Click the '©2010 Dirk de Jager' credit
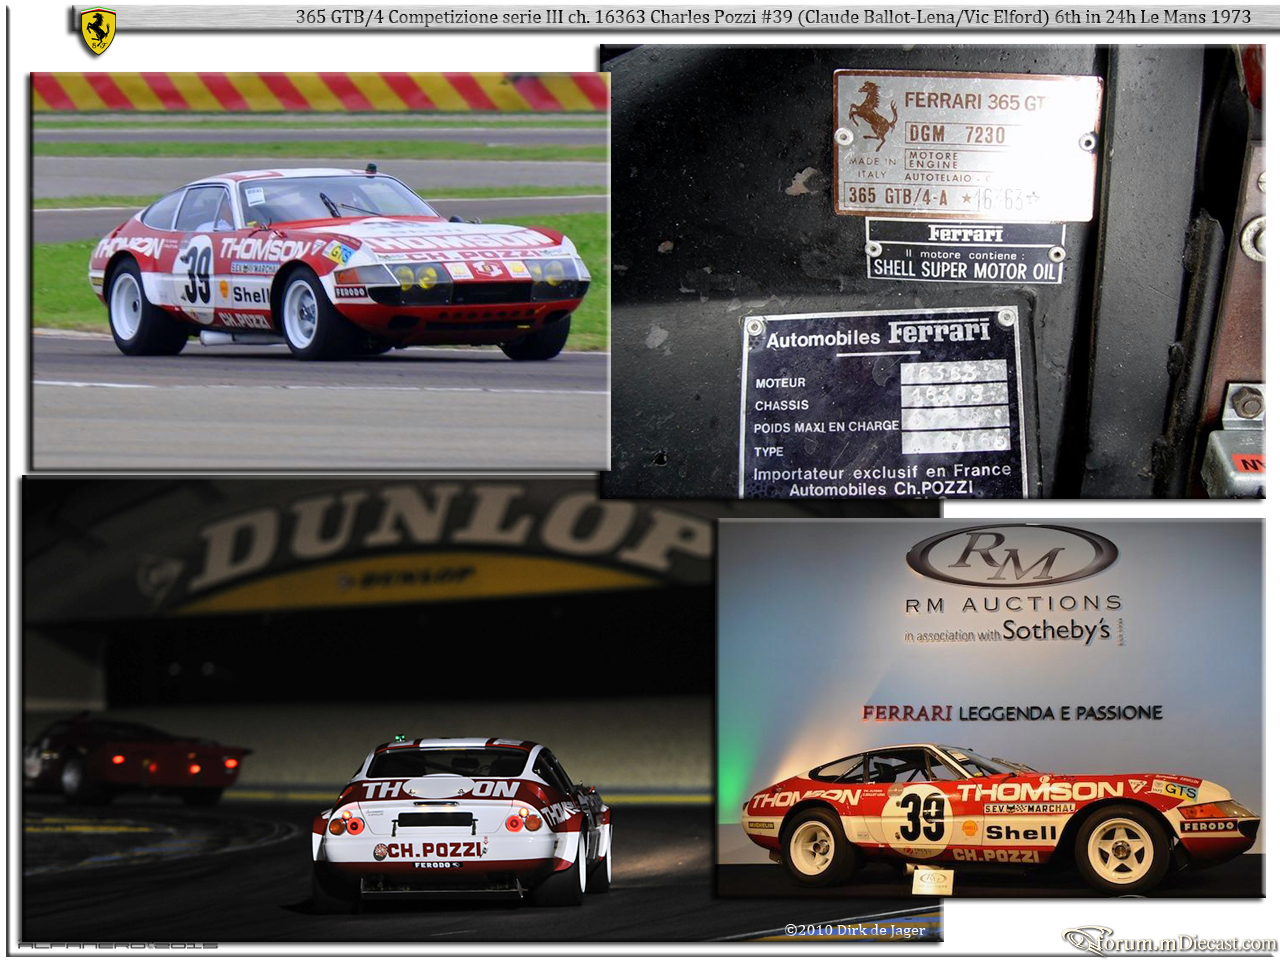 (x=855, y=930)
